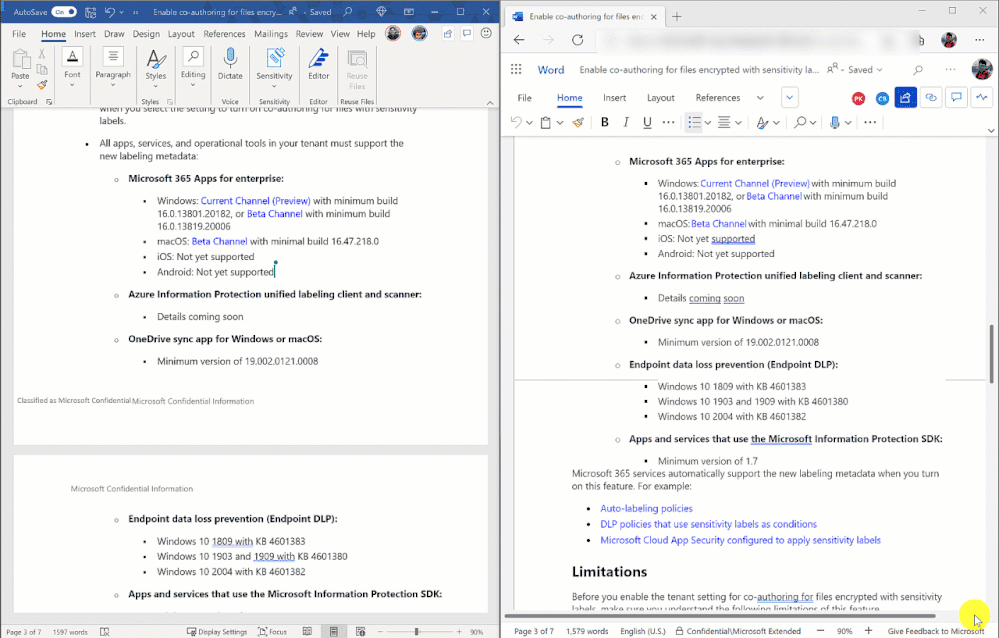
Task: Open the File tab in desktop Word
Action: click(19, 34)
